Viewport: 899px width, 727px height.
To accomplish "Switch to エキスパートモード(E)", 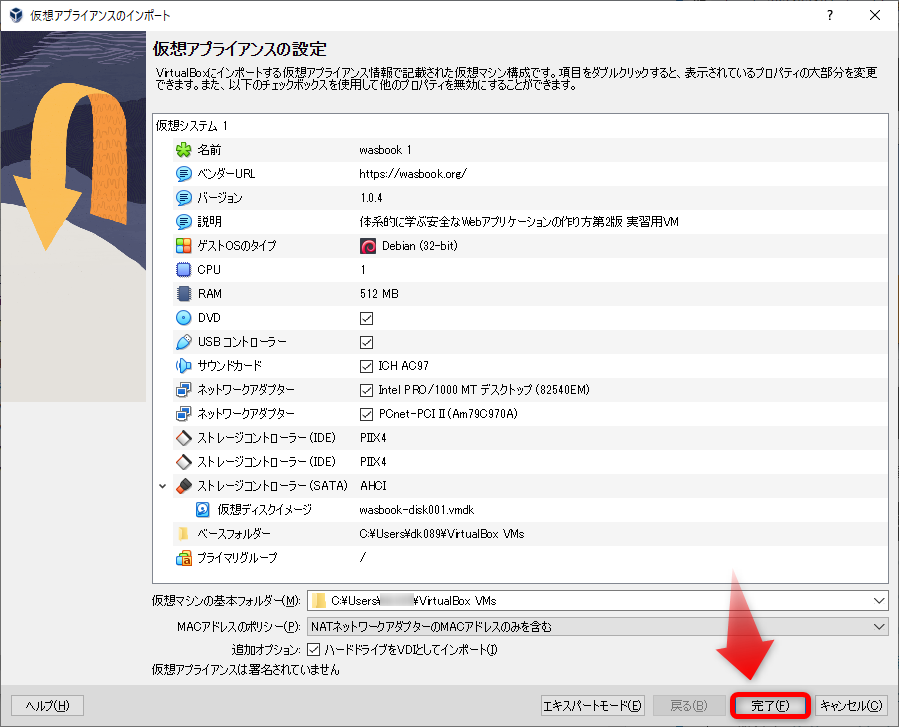I will click(x=593, y=706).
